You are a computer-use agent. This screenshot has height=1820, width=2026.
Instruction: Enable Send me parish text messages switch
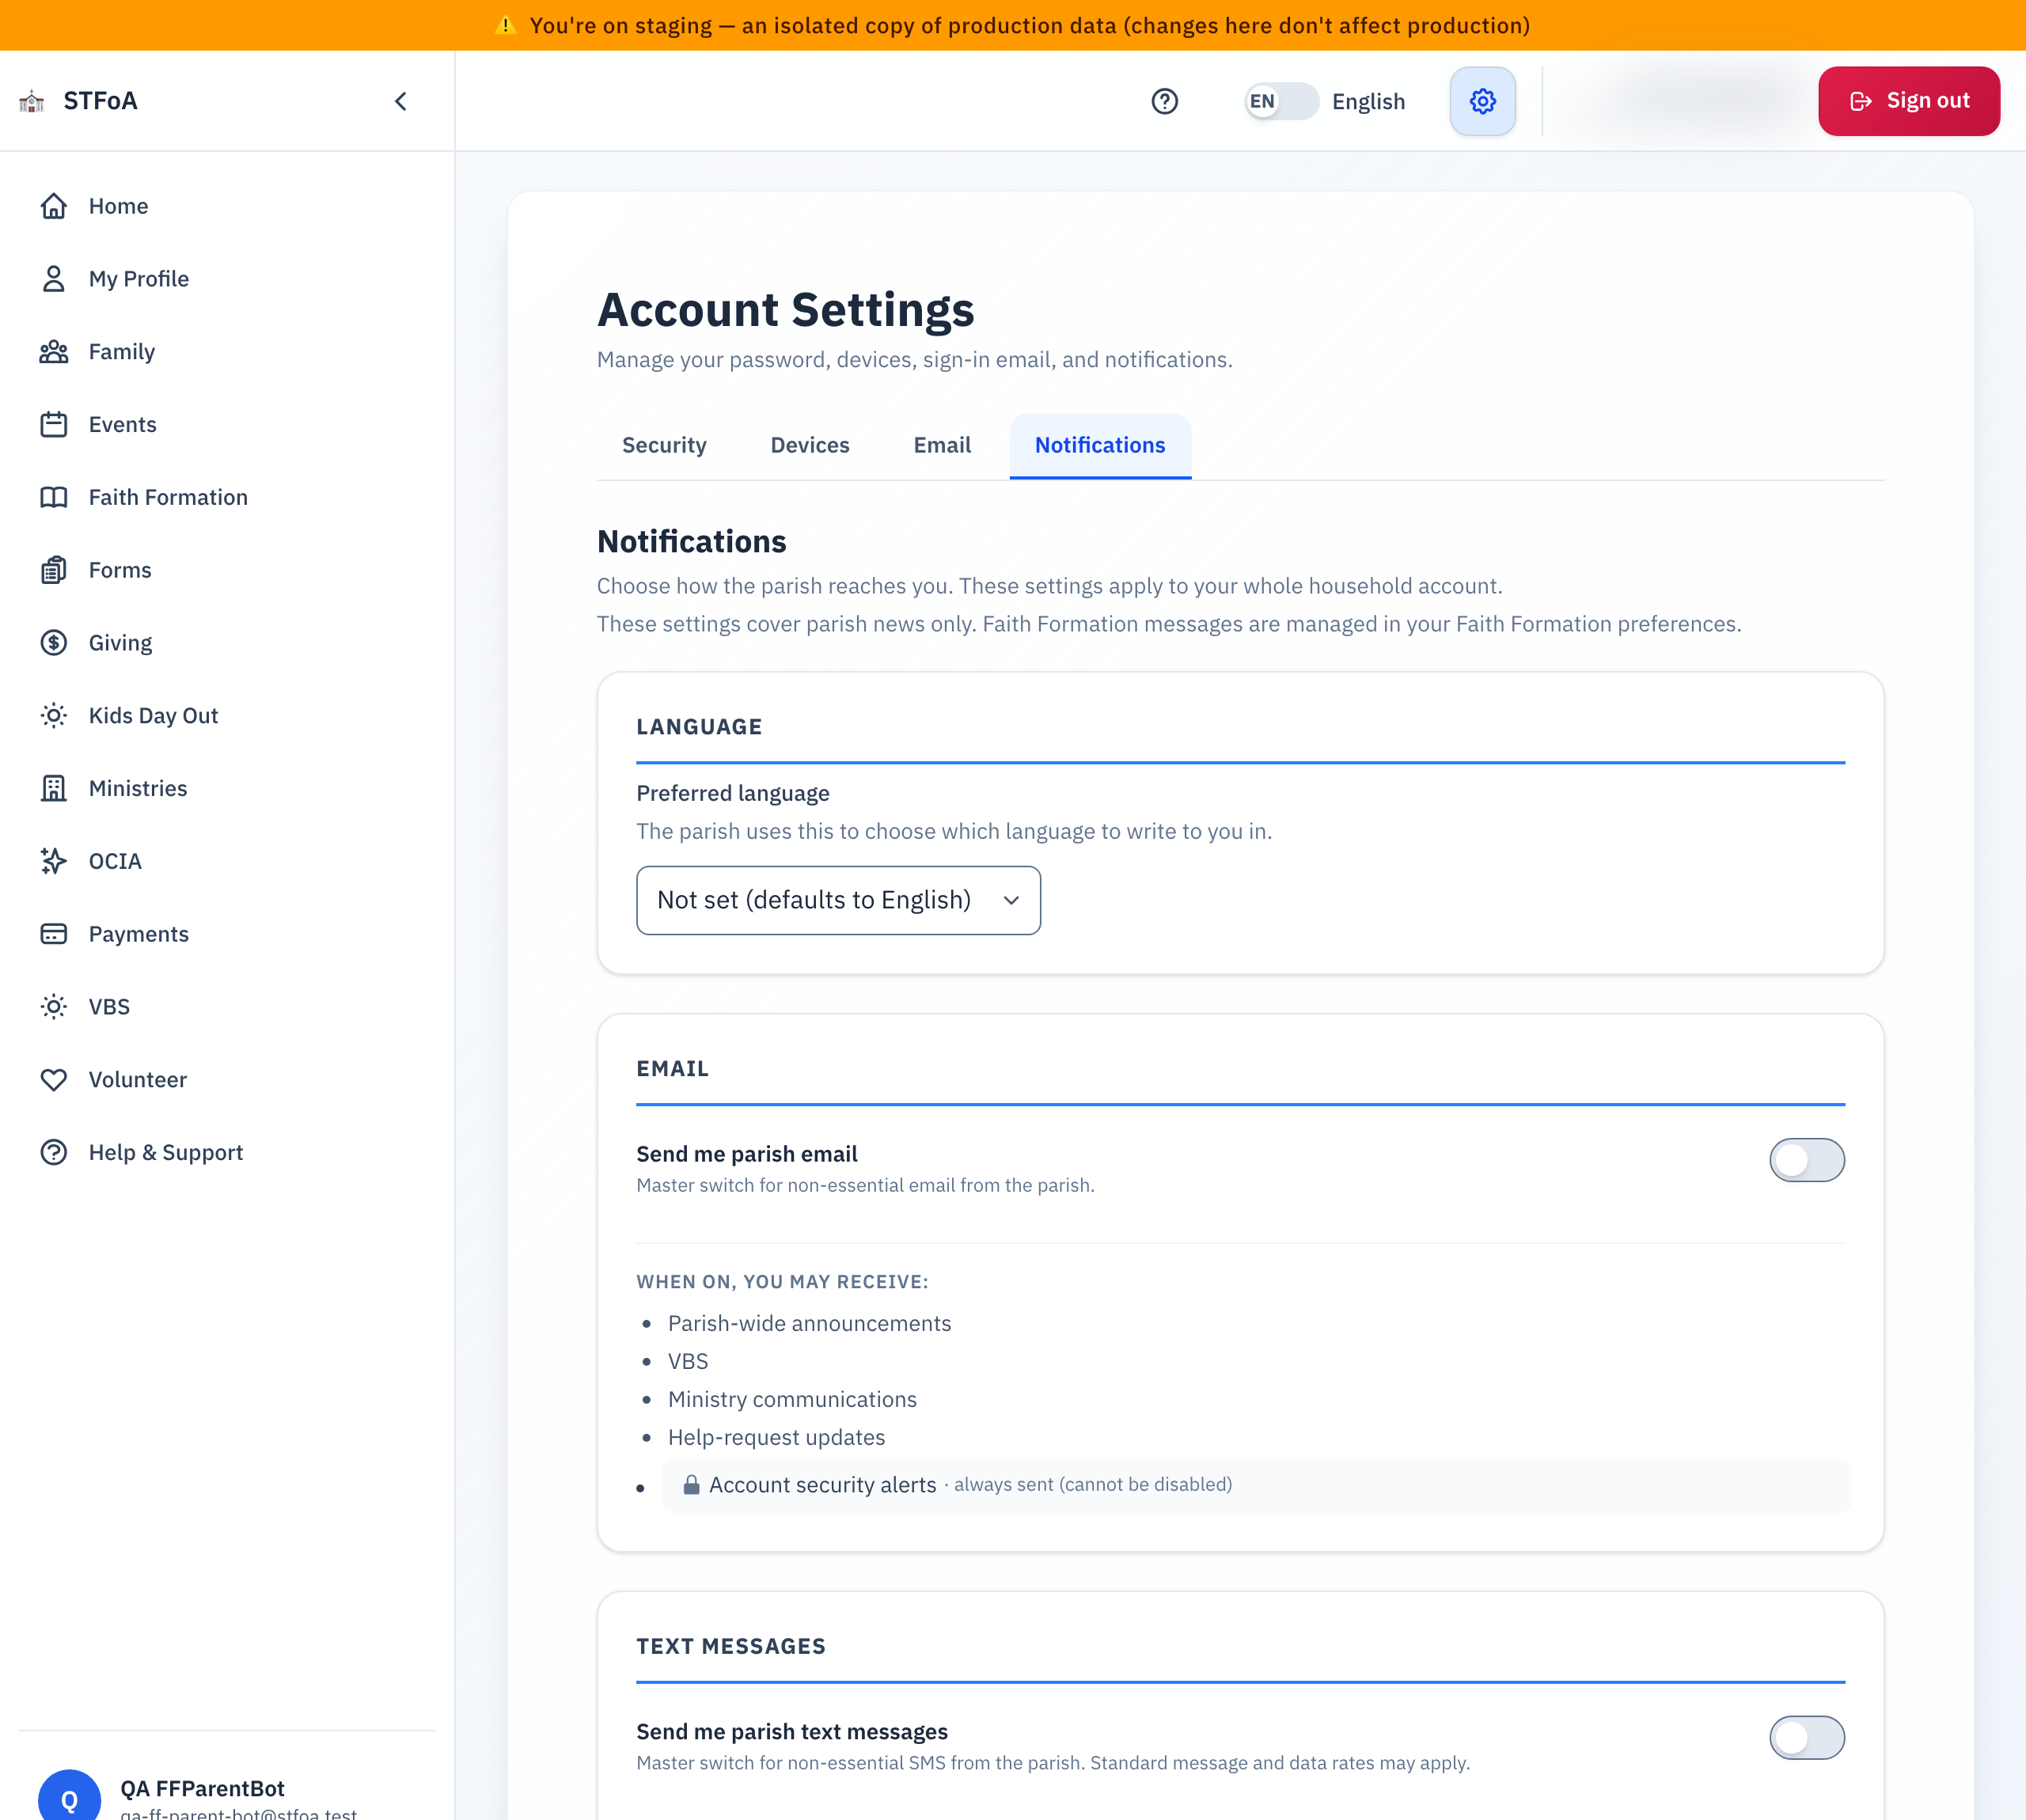tap(1806, 1738)
